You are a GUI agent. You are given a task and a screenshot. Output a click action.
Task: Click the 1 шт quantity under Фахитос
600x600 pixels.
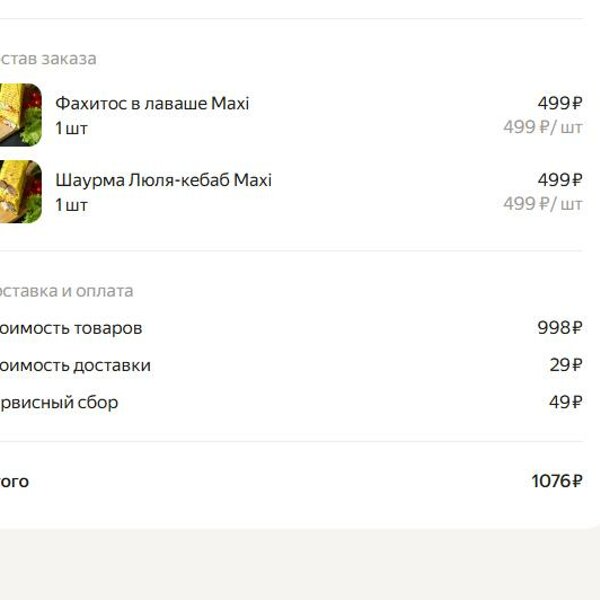coord(72,128)
